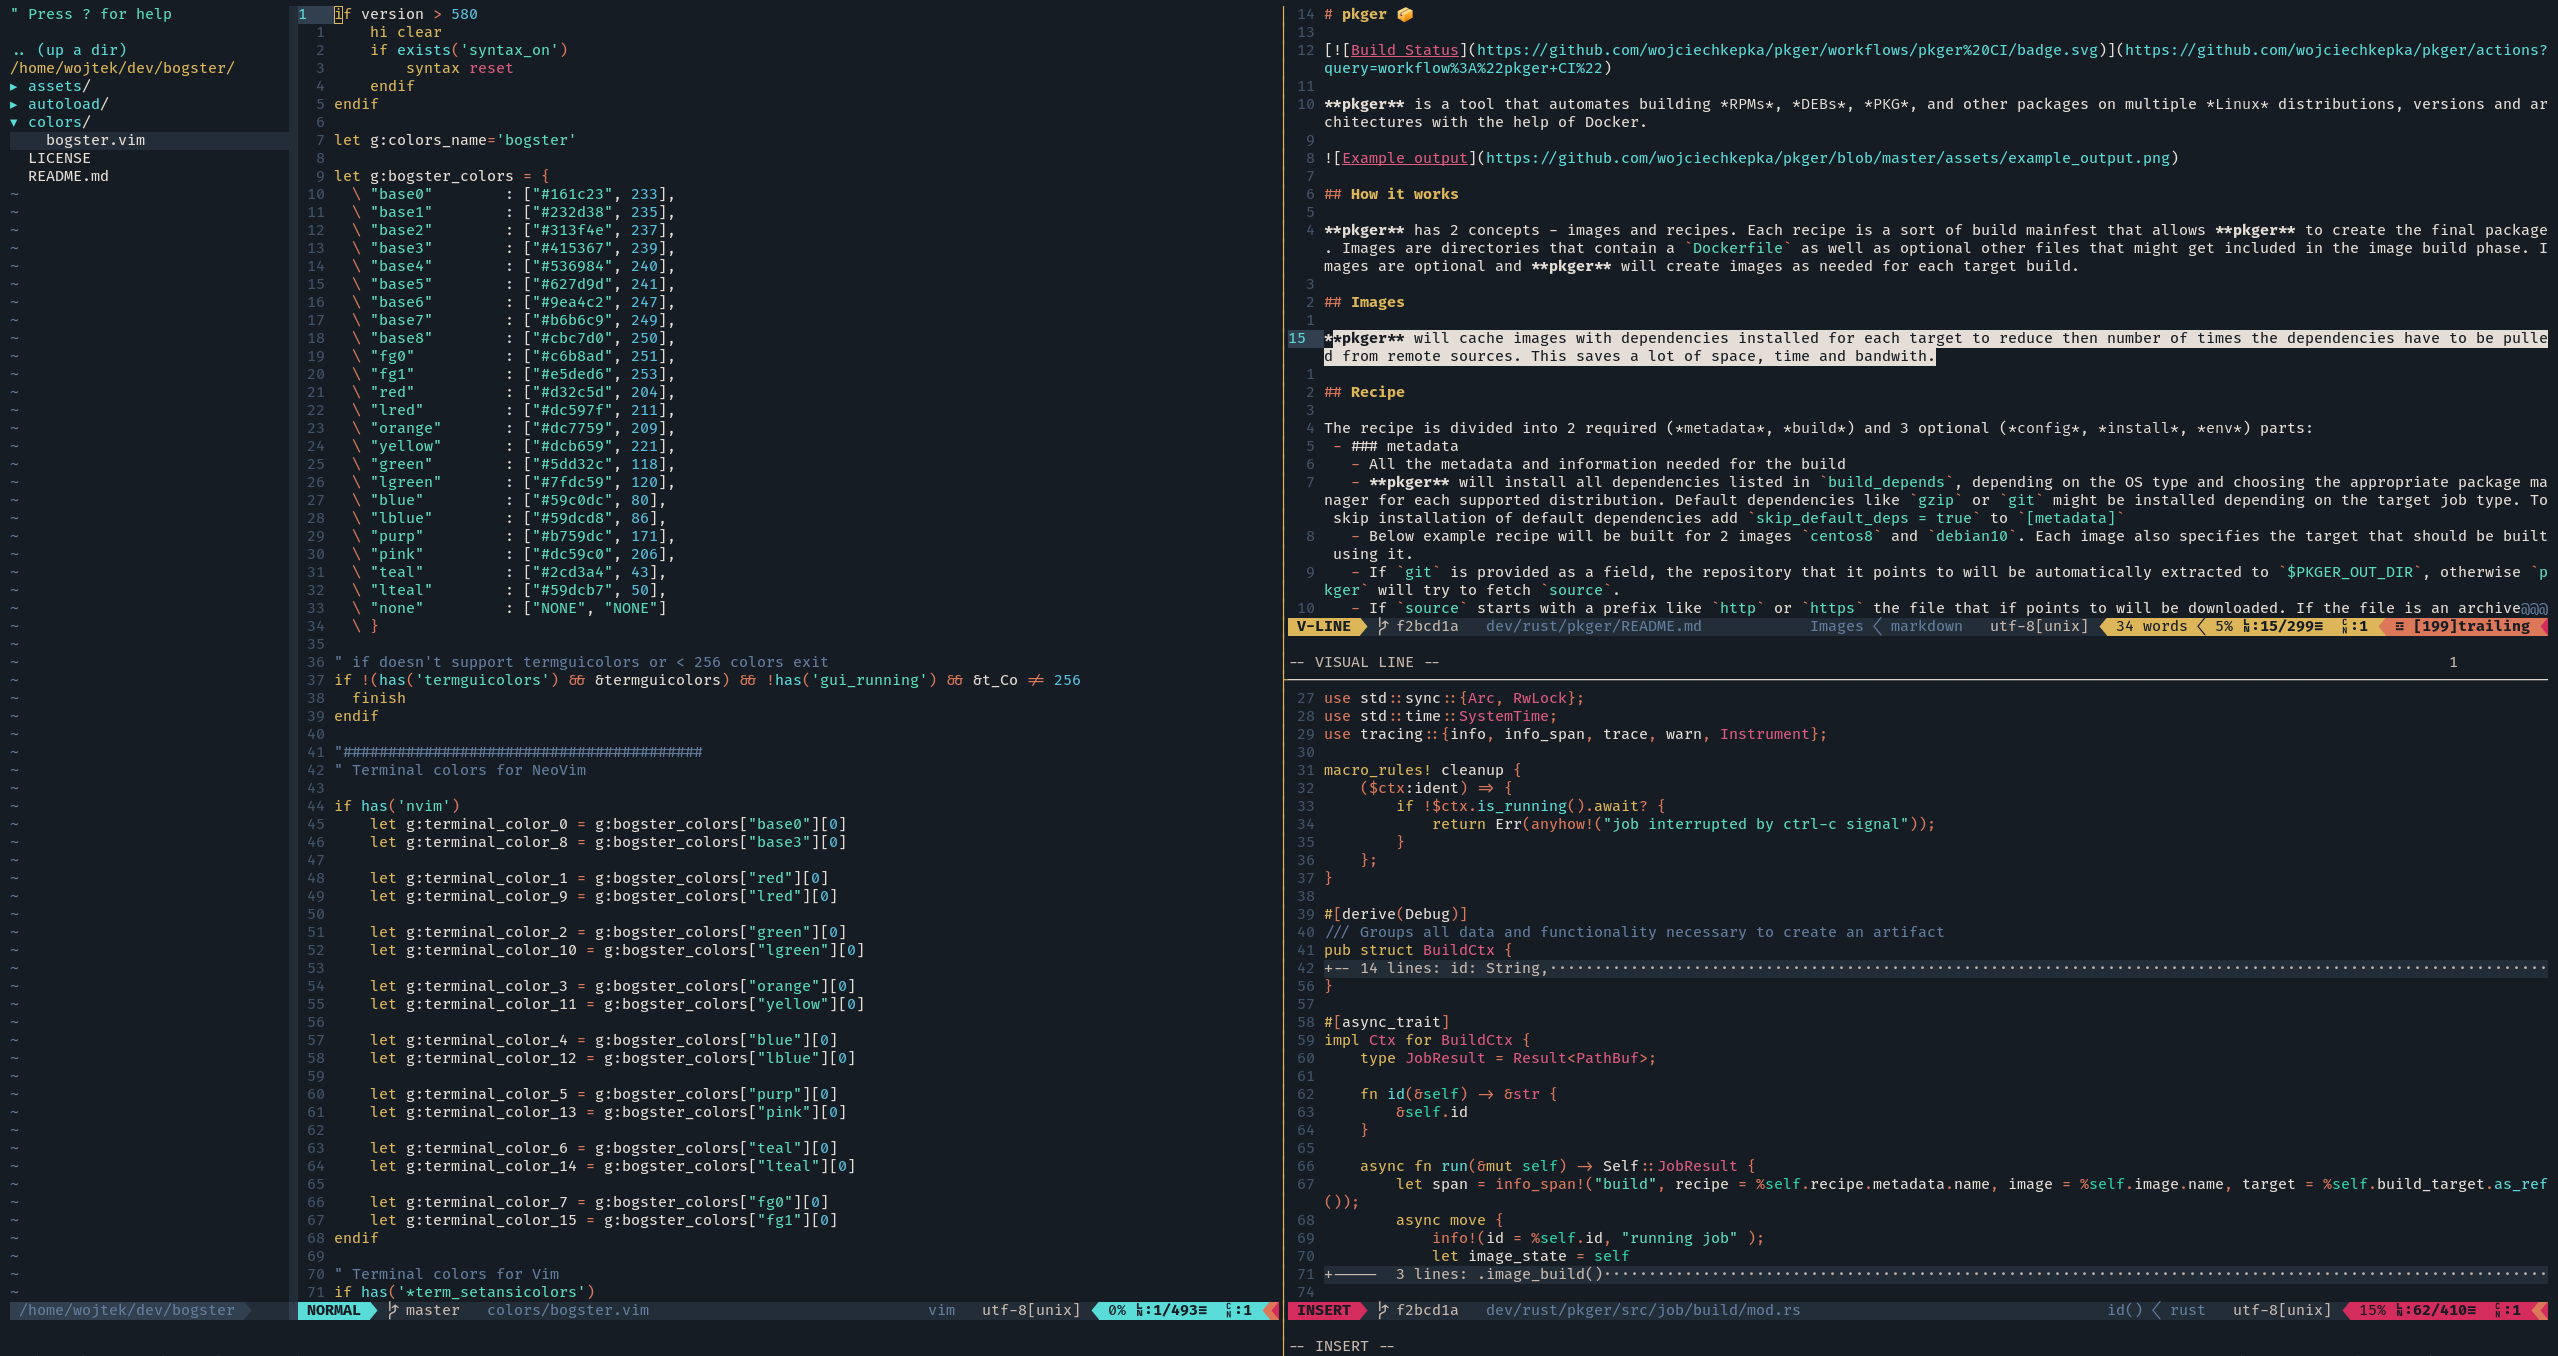This screenshot has width=2558, height=1356.
Task: Click the 34 words count segment
Action: [2150, 626]
